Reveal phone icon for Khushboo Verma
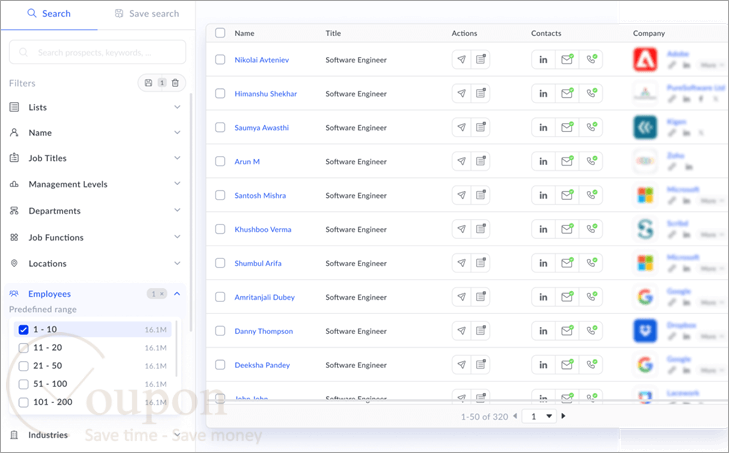Screen dimensions: 729x453 (x=591, y=229)
